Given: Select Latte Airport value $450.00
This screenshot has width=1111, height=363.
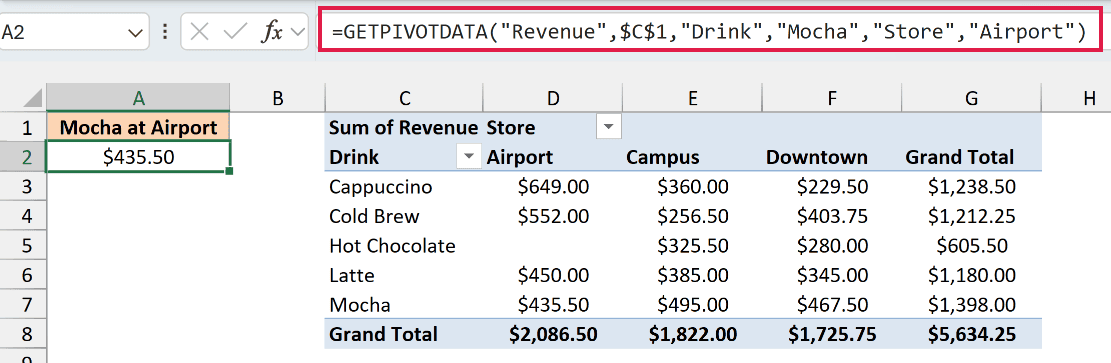Looking at the screenshot, I should tap(553, 274).
